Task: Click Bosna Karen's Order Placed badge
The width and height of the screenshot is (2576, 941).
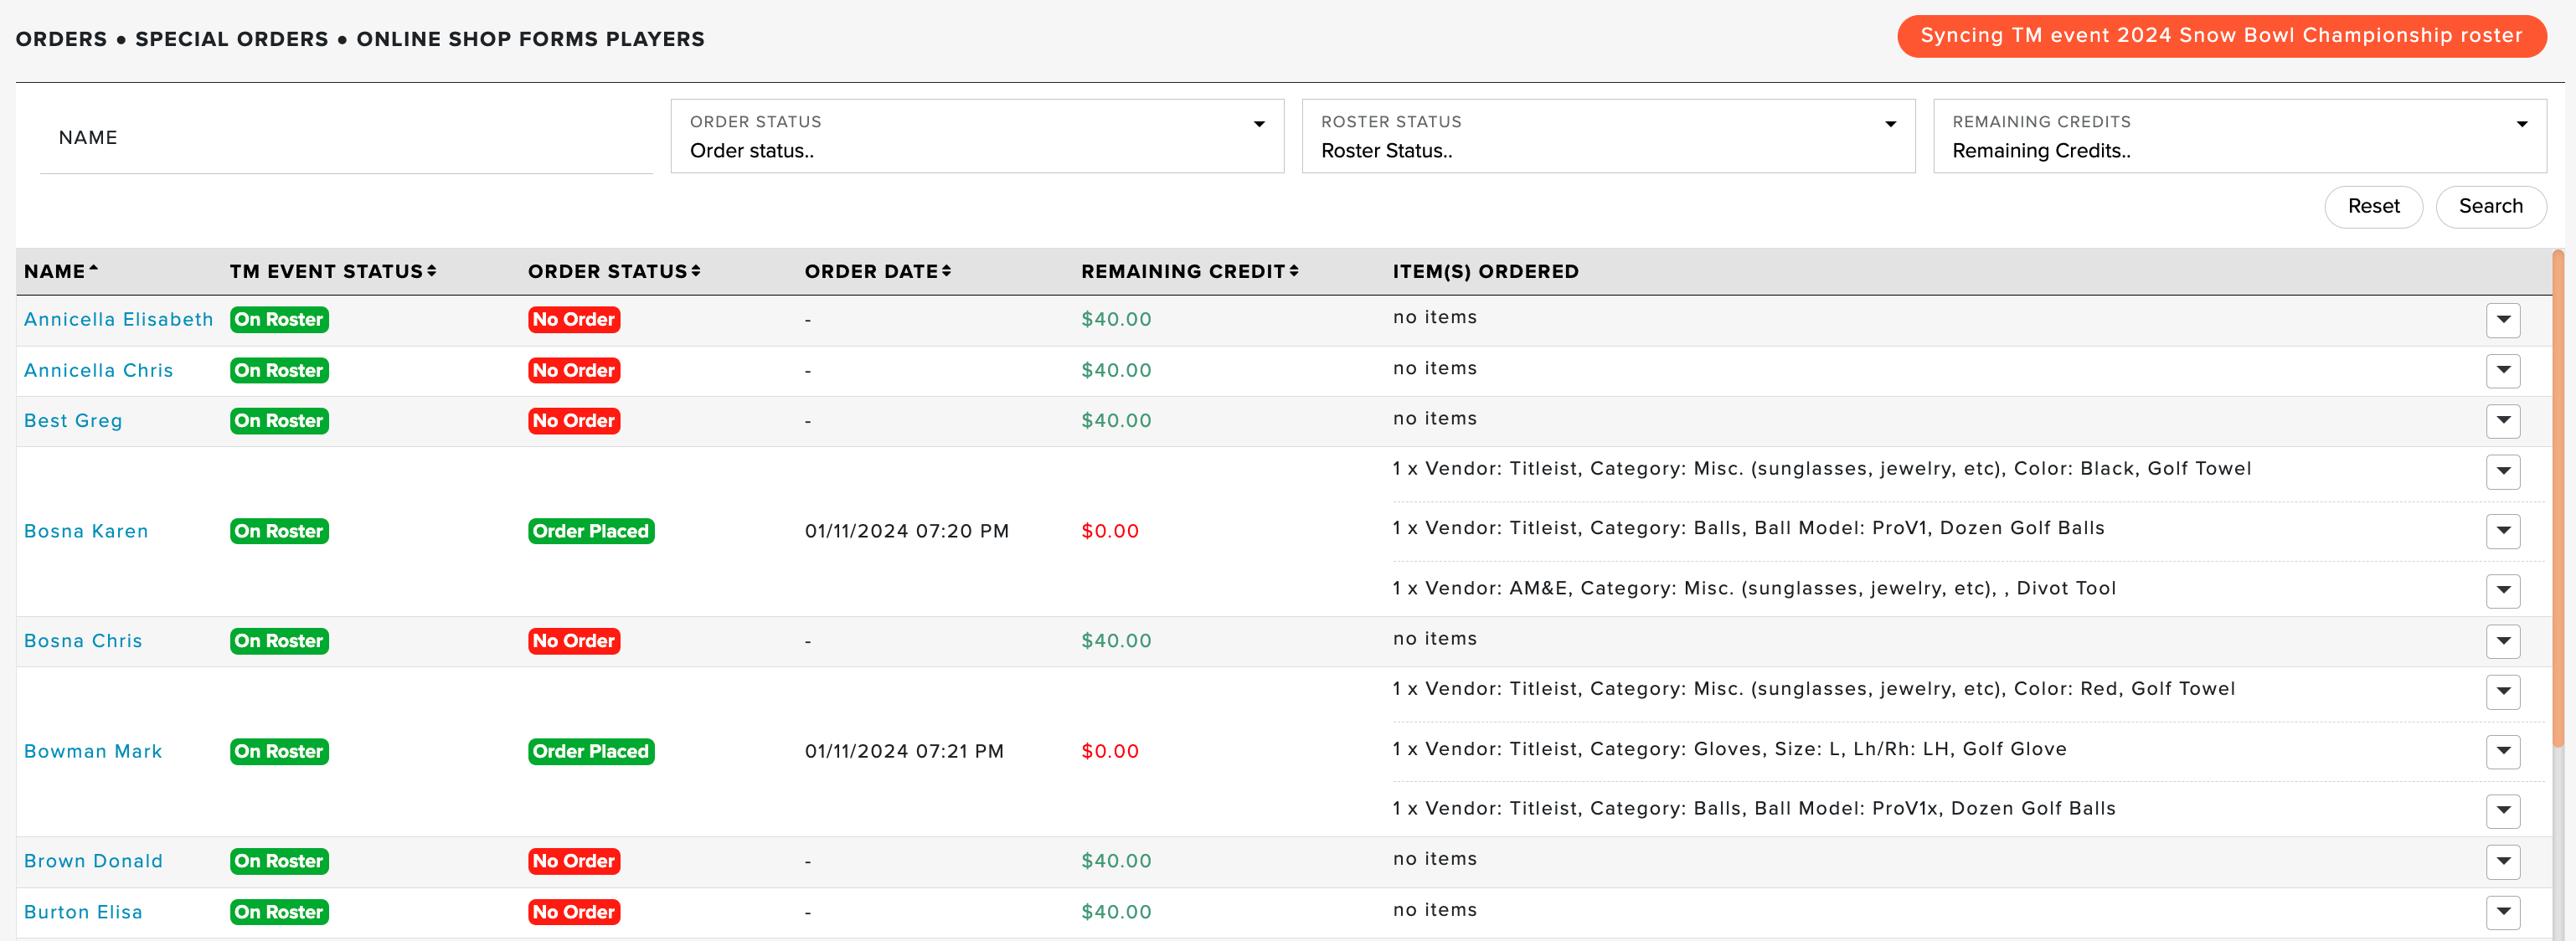Action: 591,531
